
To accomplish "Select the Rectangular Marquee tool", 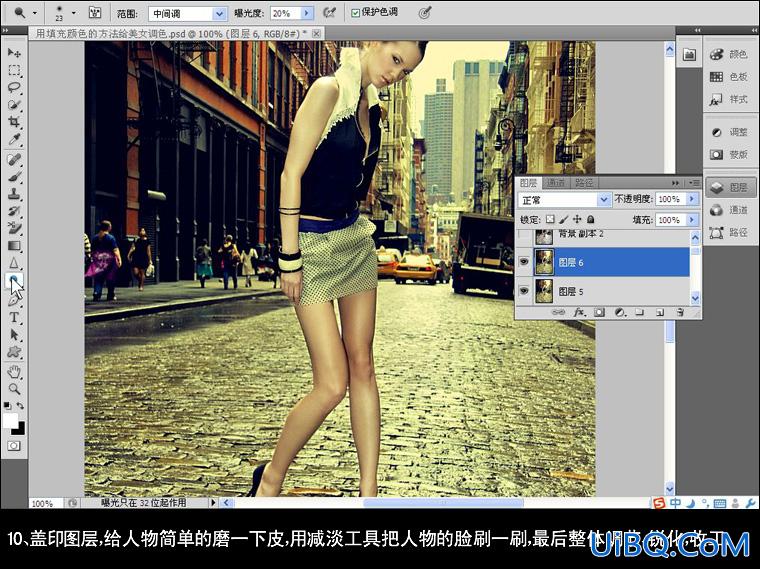I will tap(14, 70).
